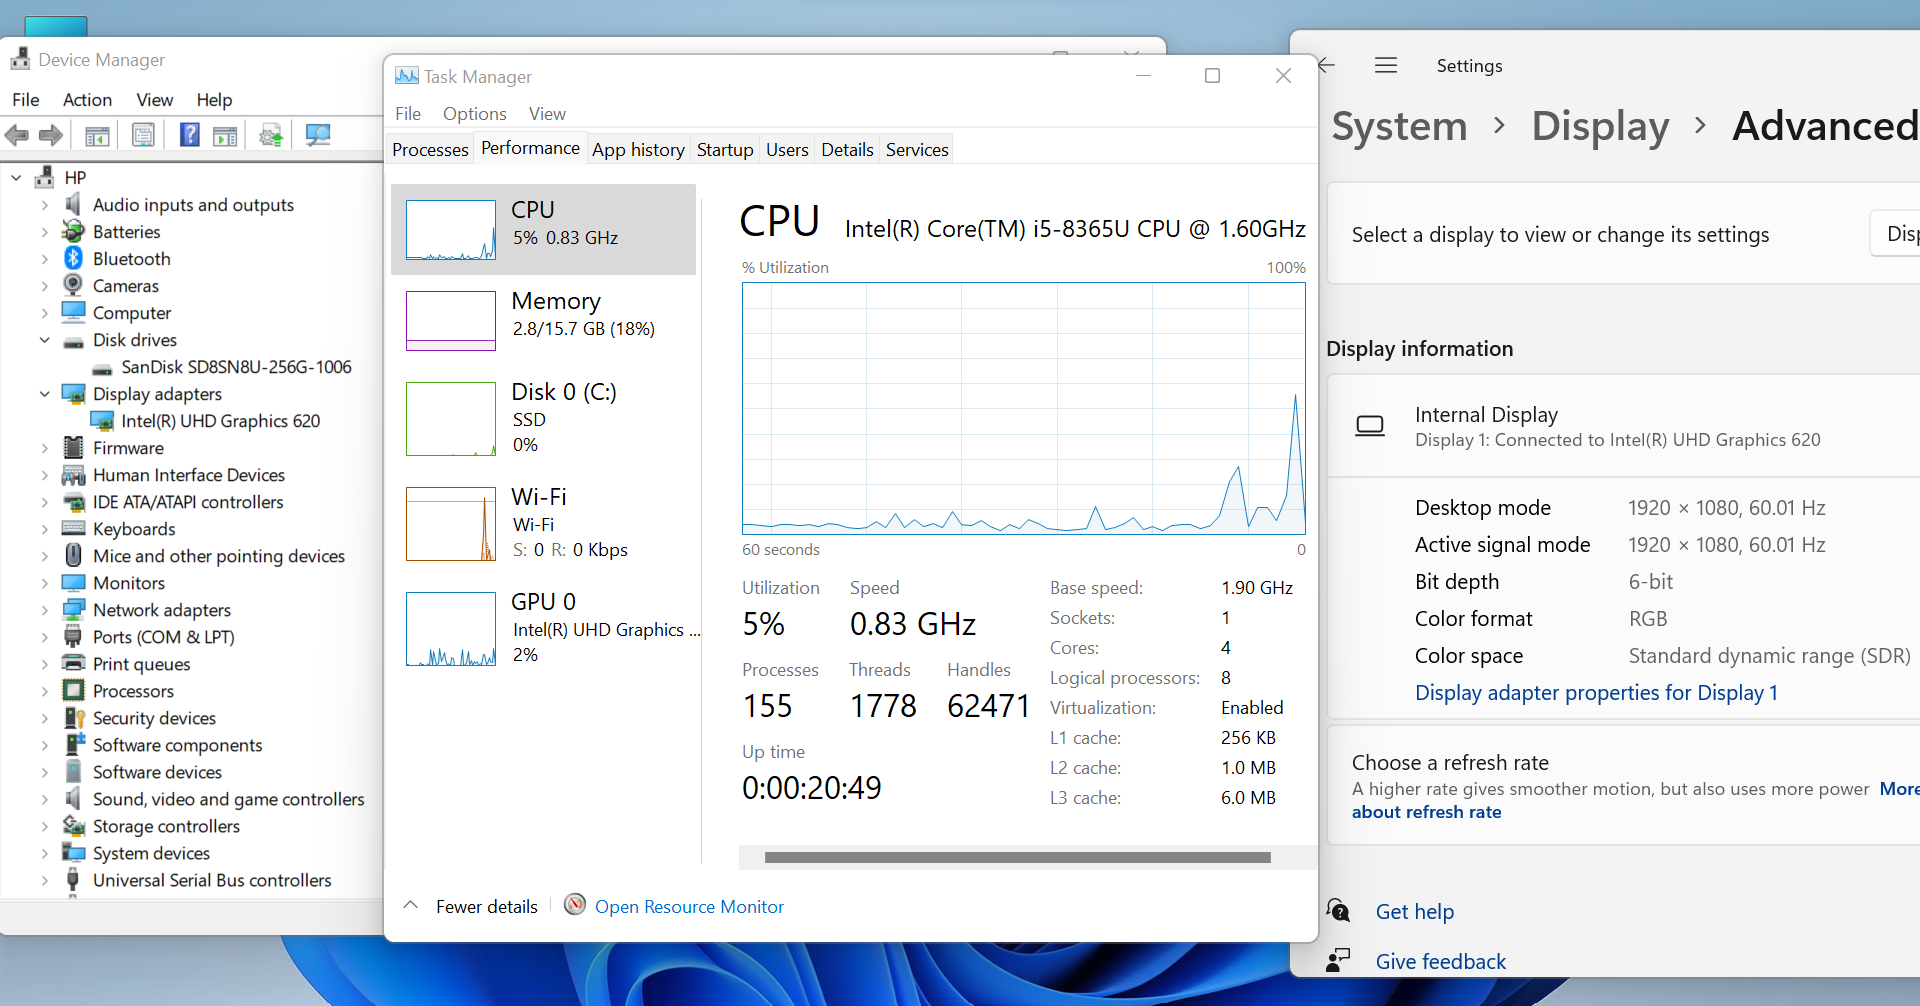Click the Universal Serial Bus controllers icon
Viewport: 1920px width, 1006px height.
point(73,880)
